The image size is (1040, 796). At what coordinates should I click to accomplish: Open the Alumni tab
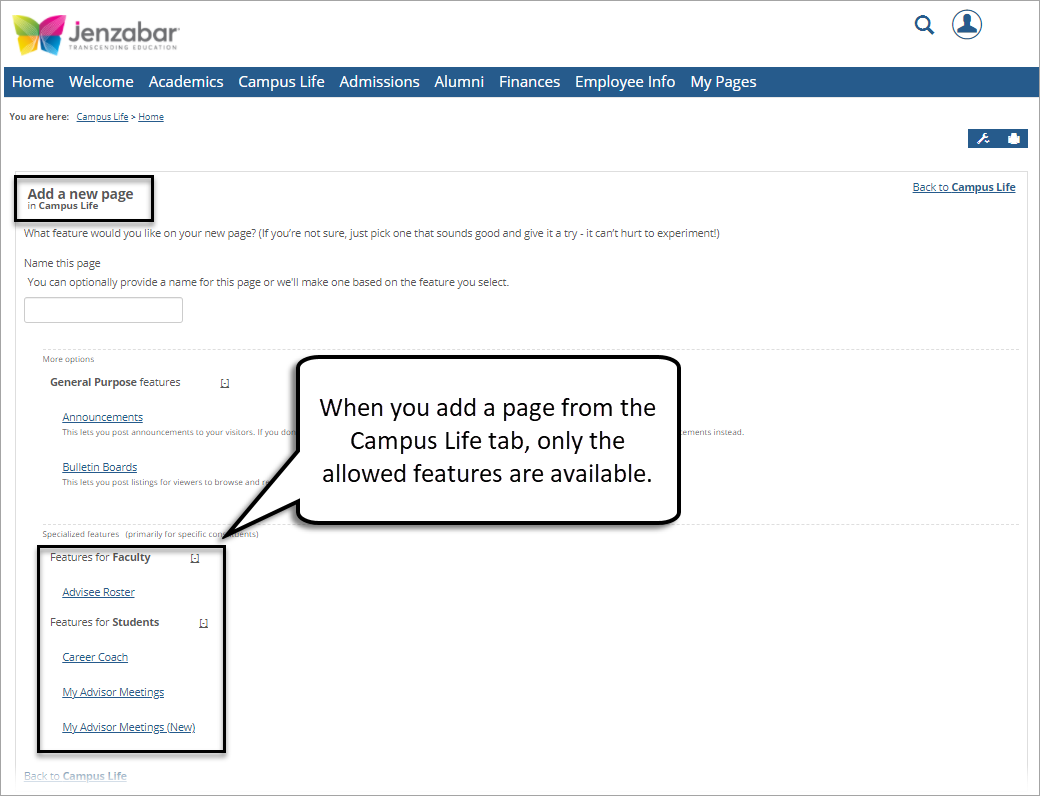pos(459,82)
